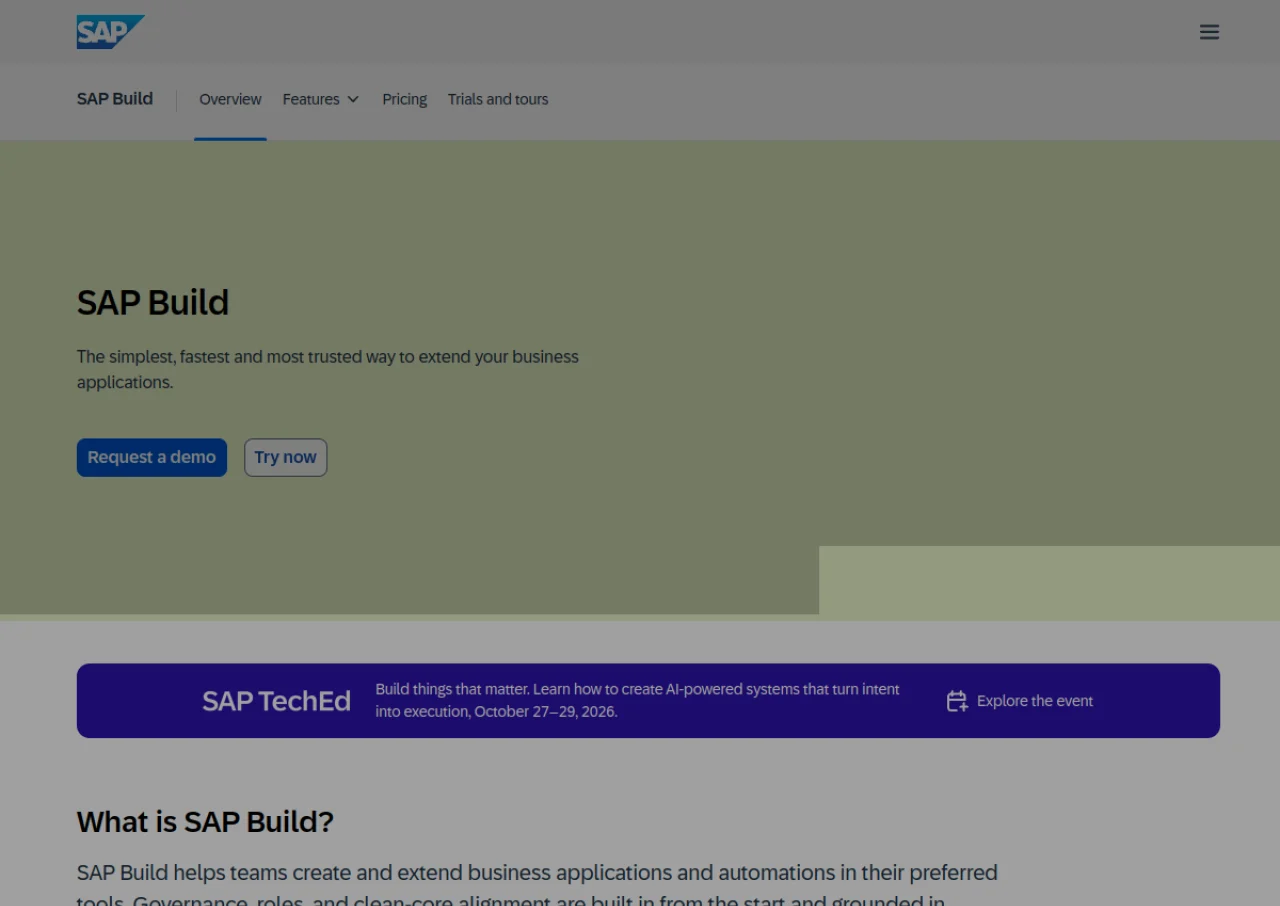This screenshot has height=906, width=1280.
Task: Click the What is SAP Build? heading
Action: pos(205,822)
